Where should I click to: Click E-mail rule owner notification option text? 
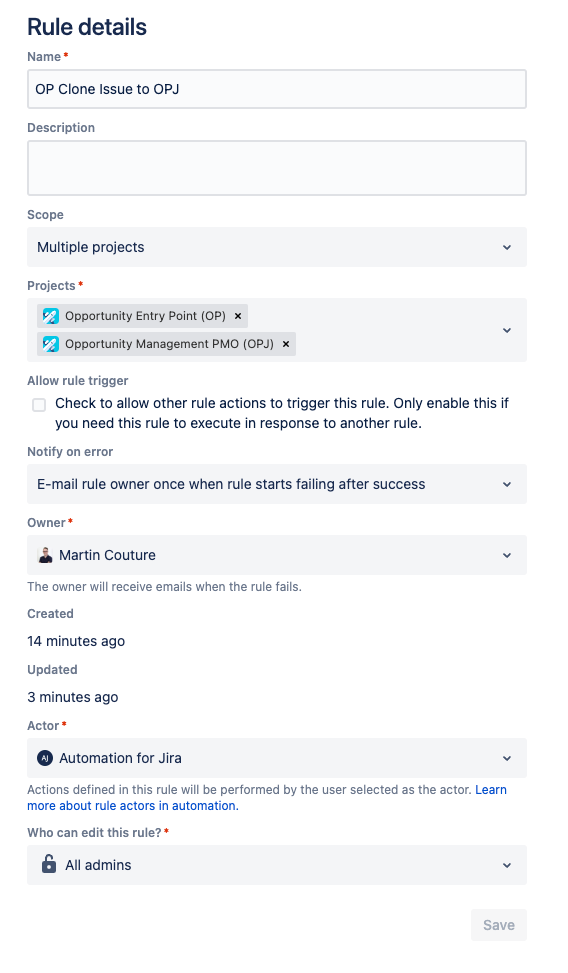coord(231,484)
